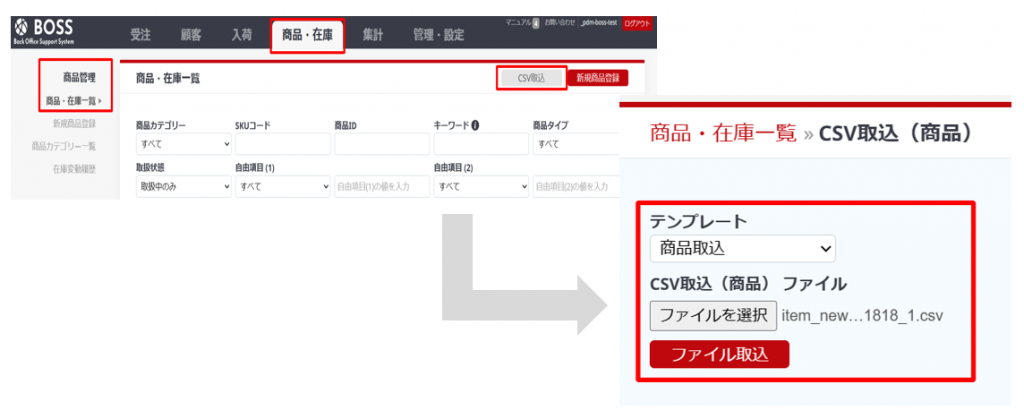Expand the 商品カテゴリー dropdown

[184, 144]
